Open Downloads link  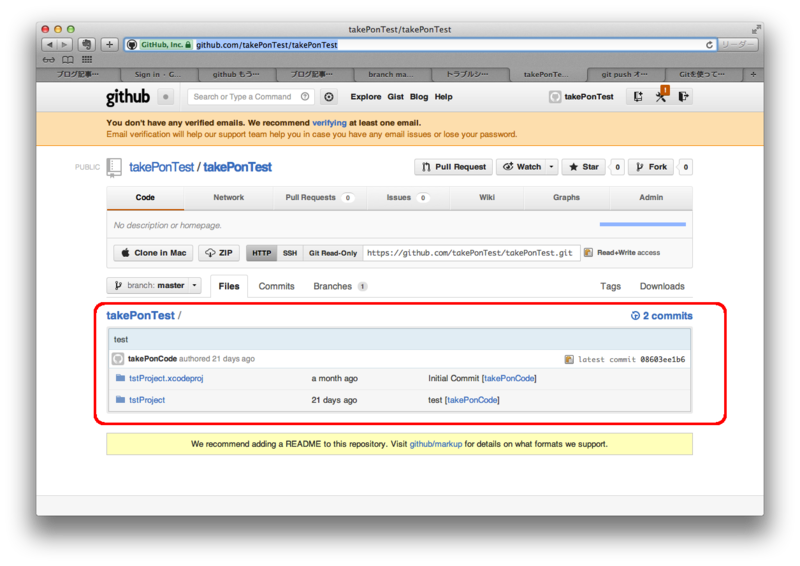(x=662, y=286)
